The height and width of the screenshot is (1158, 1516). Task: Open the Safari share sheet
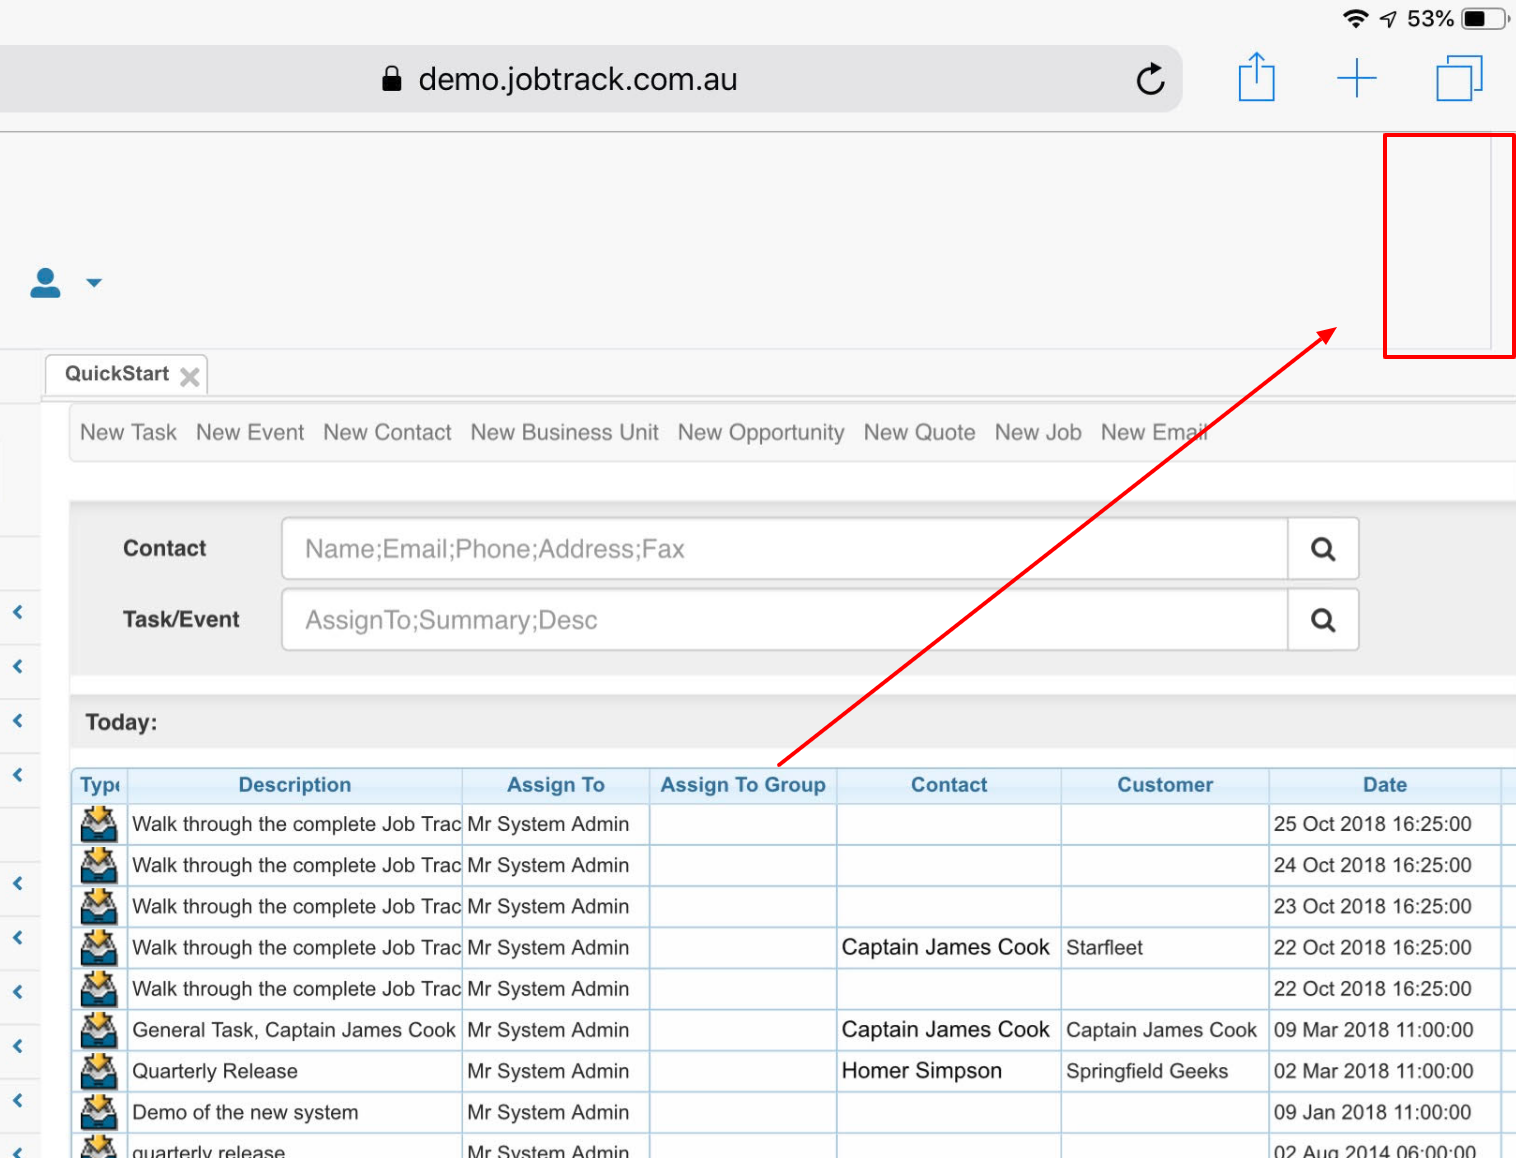(1256, 77)
